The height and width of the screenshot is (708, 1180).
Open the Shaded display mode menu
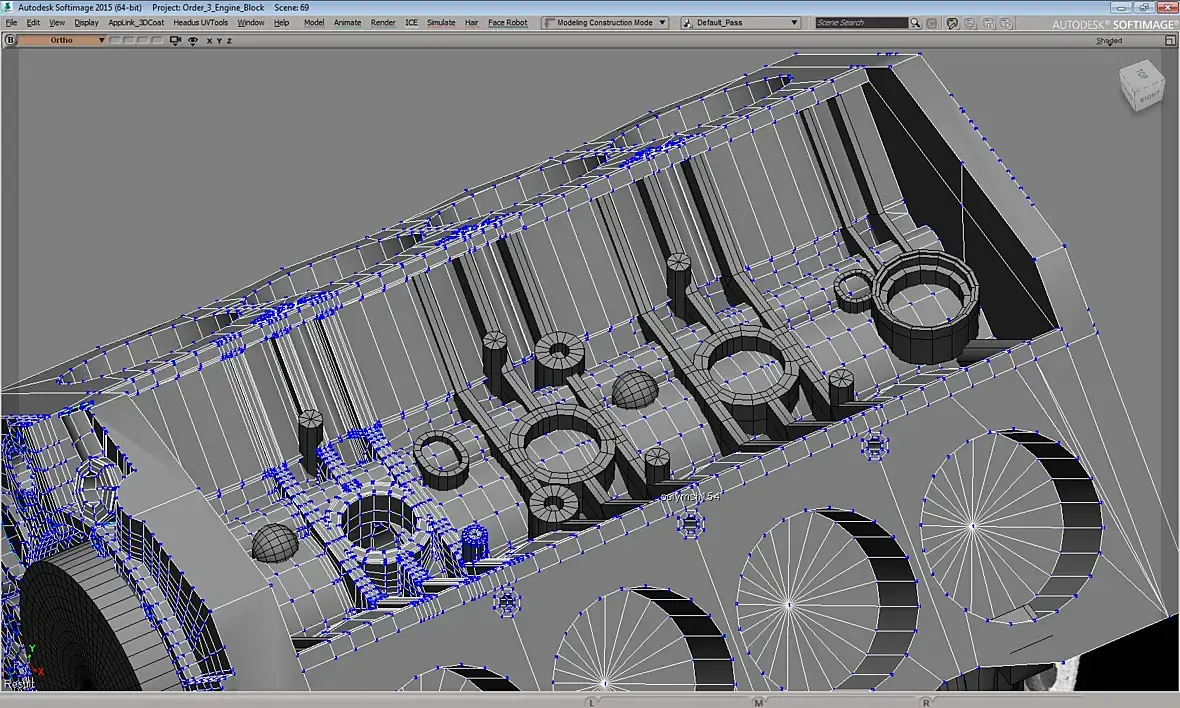point(1109,41)
